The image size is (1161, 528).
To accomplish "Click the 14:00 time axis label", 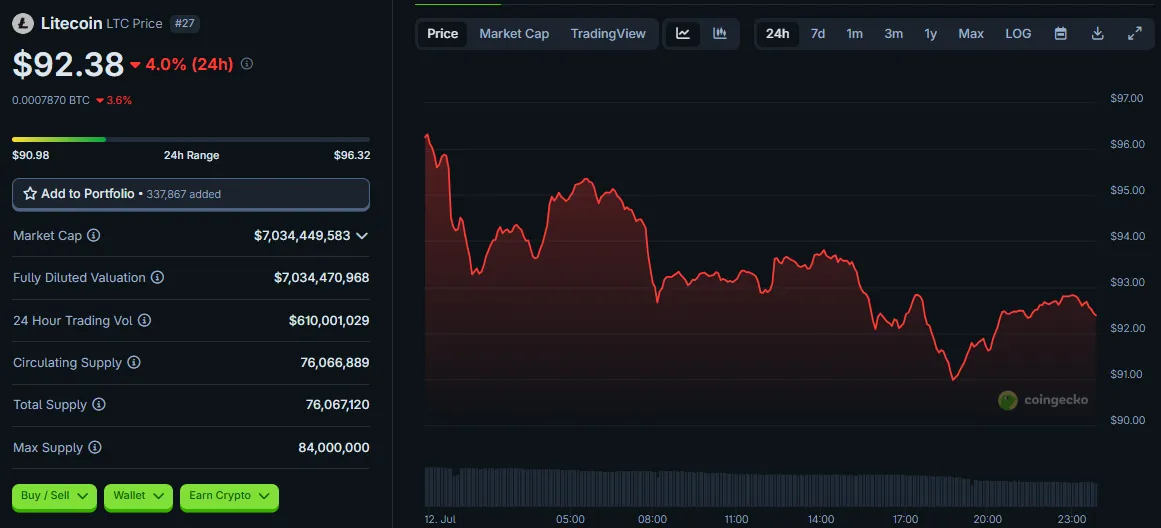I will point(820,519).
